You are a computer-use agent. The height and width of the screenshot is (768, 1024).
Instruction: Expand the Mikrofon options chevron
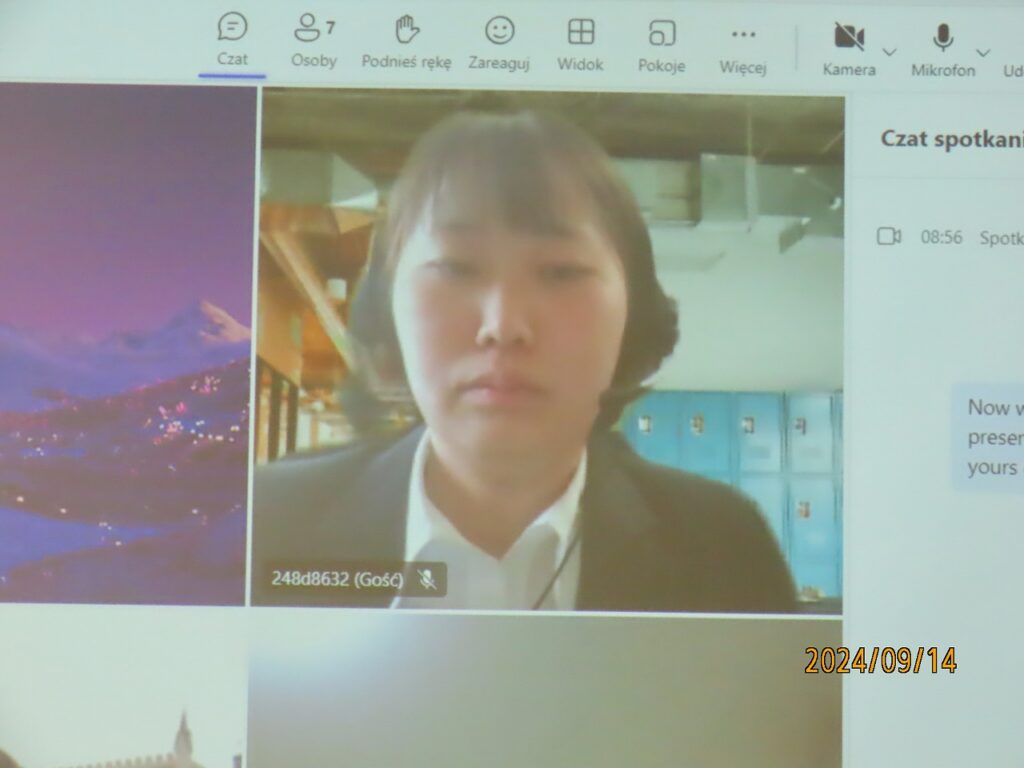983,52
